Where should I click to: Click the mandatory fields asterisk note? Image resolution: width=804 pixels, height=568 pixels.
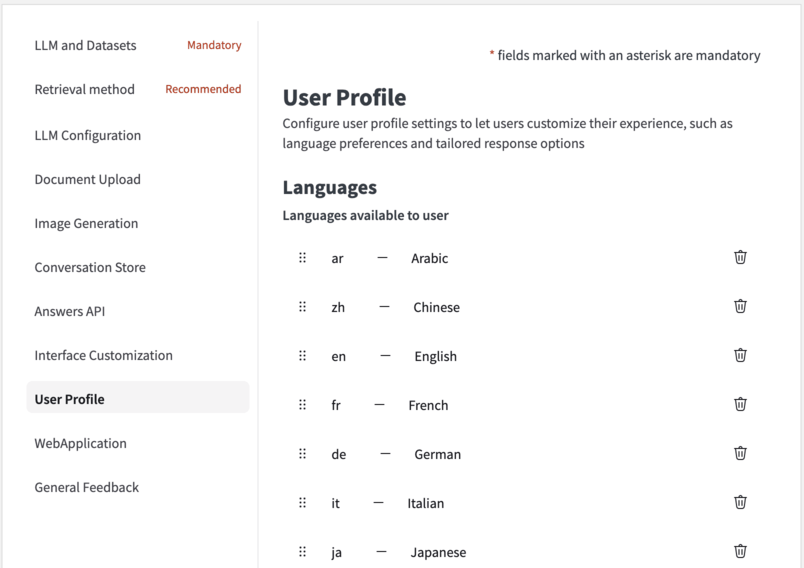click(x=625, y=55)
